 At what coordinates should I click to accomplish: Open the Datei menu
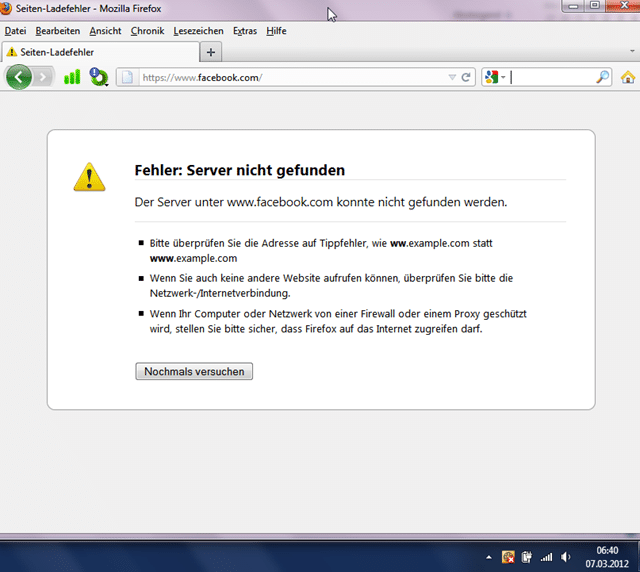click(16, 31)
